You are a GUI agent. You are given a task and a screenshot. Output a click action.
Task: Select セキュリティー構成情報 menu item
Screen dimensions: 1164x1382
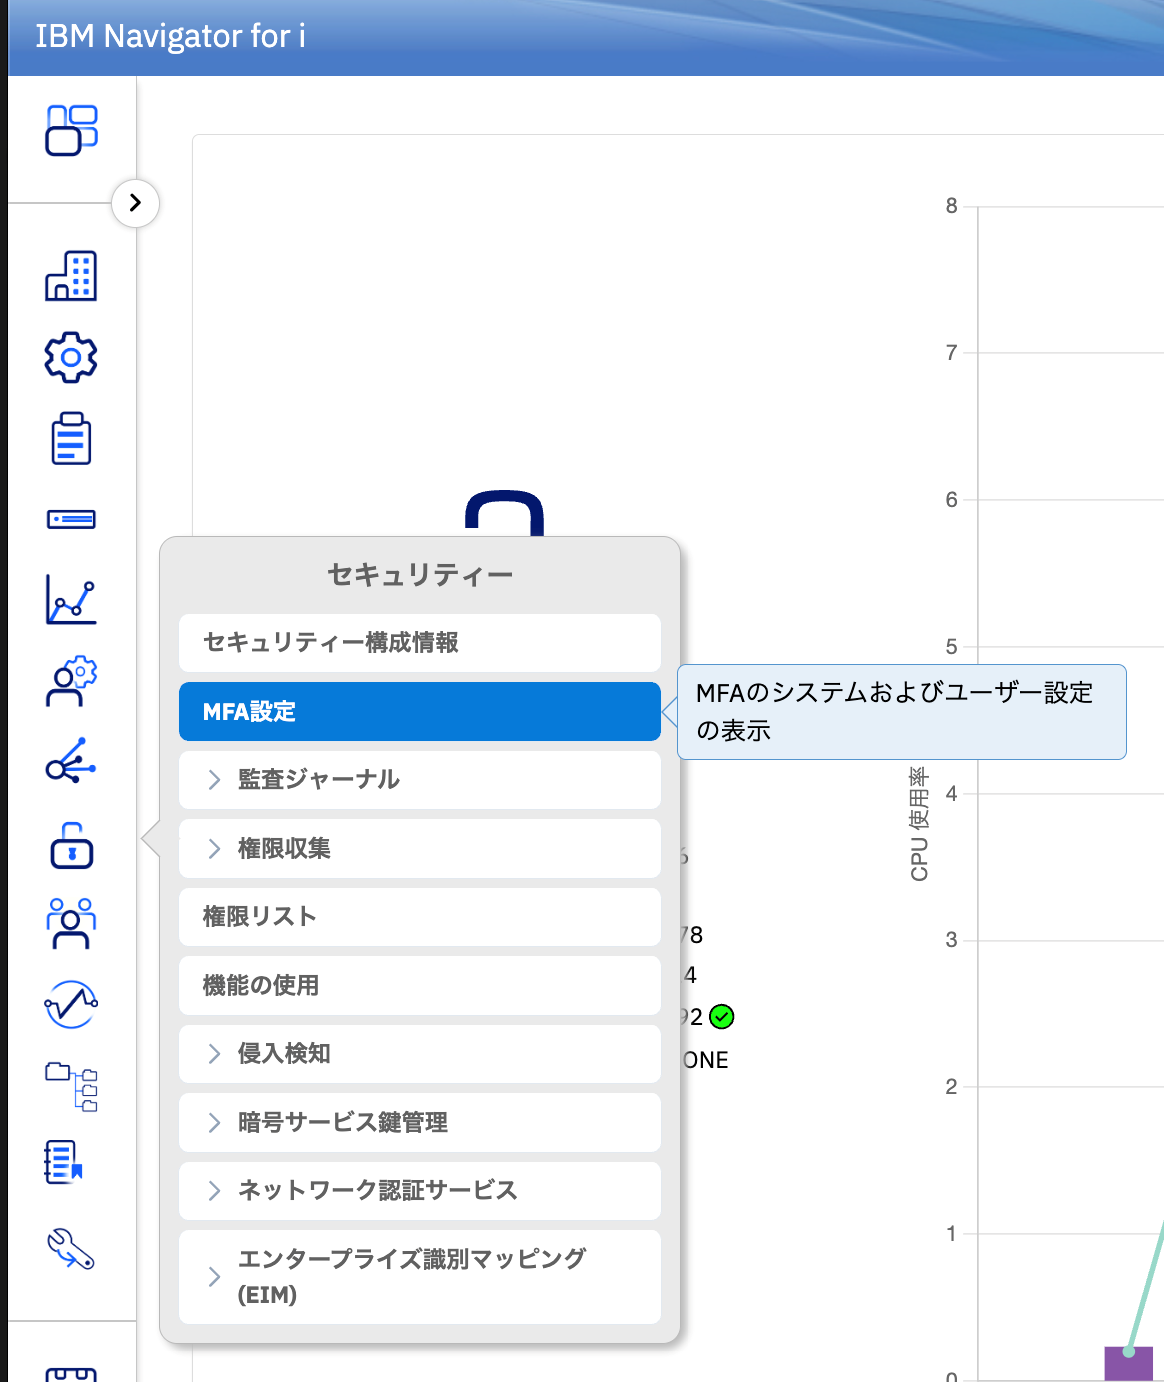[x=420, y=642]
